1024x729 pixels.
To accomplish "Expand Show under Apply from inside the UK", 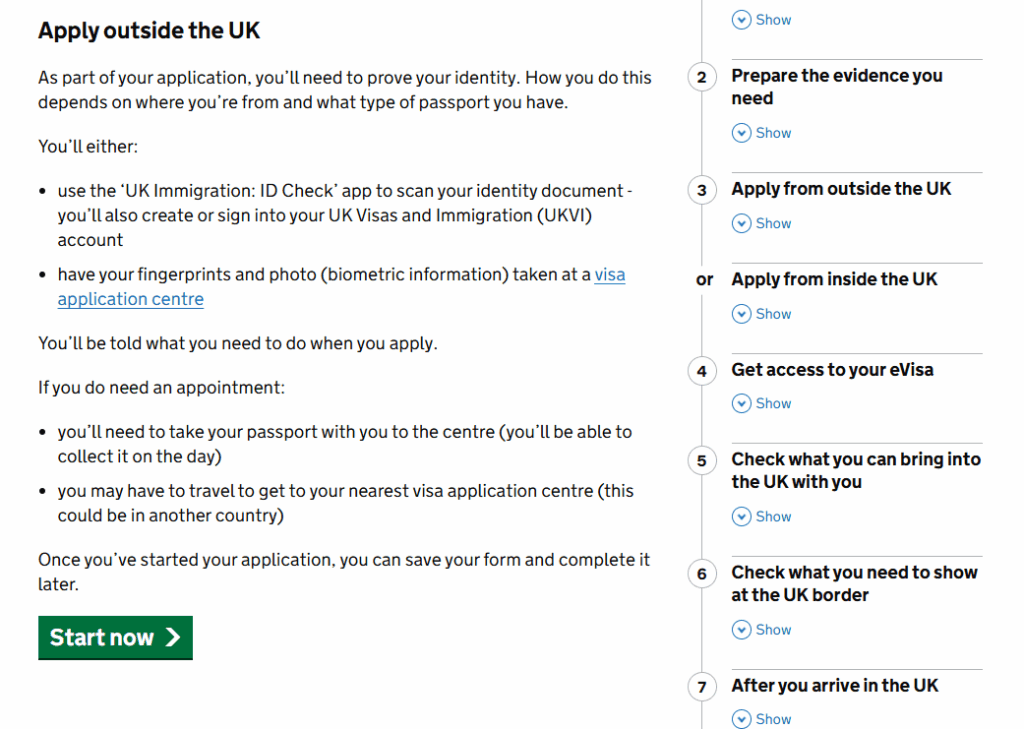I will (773, 314).
